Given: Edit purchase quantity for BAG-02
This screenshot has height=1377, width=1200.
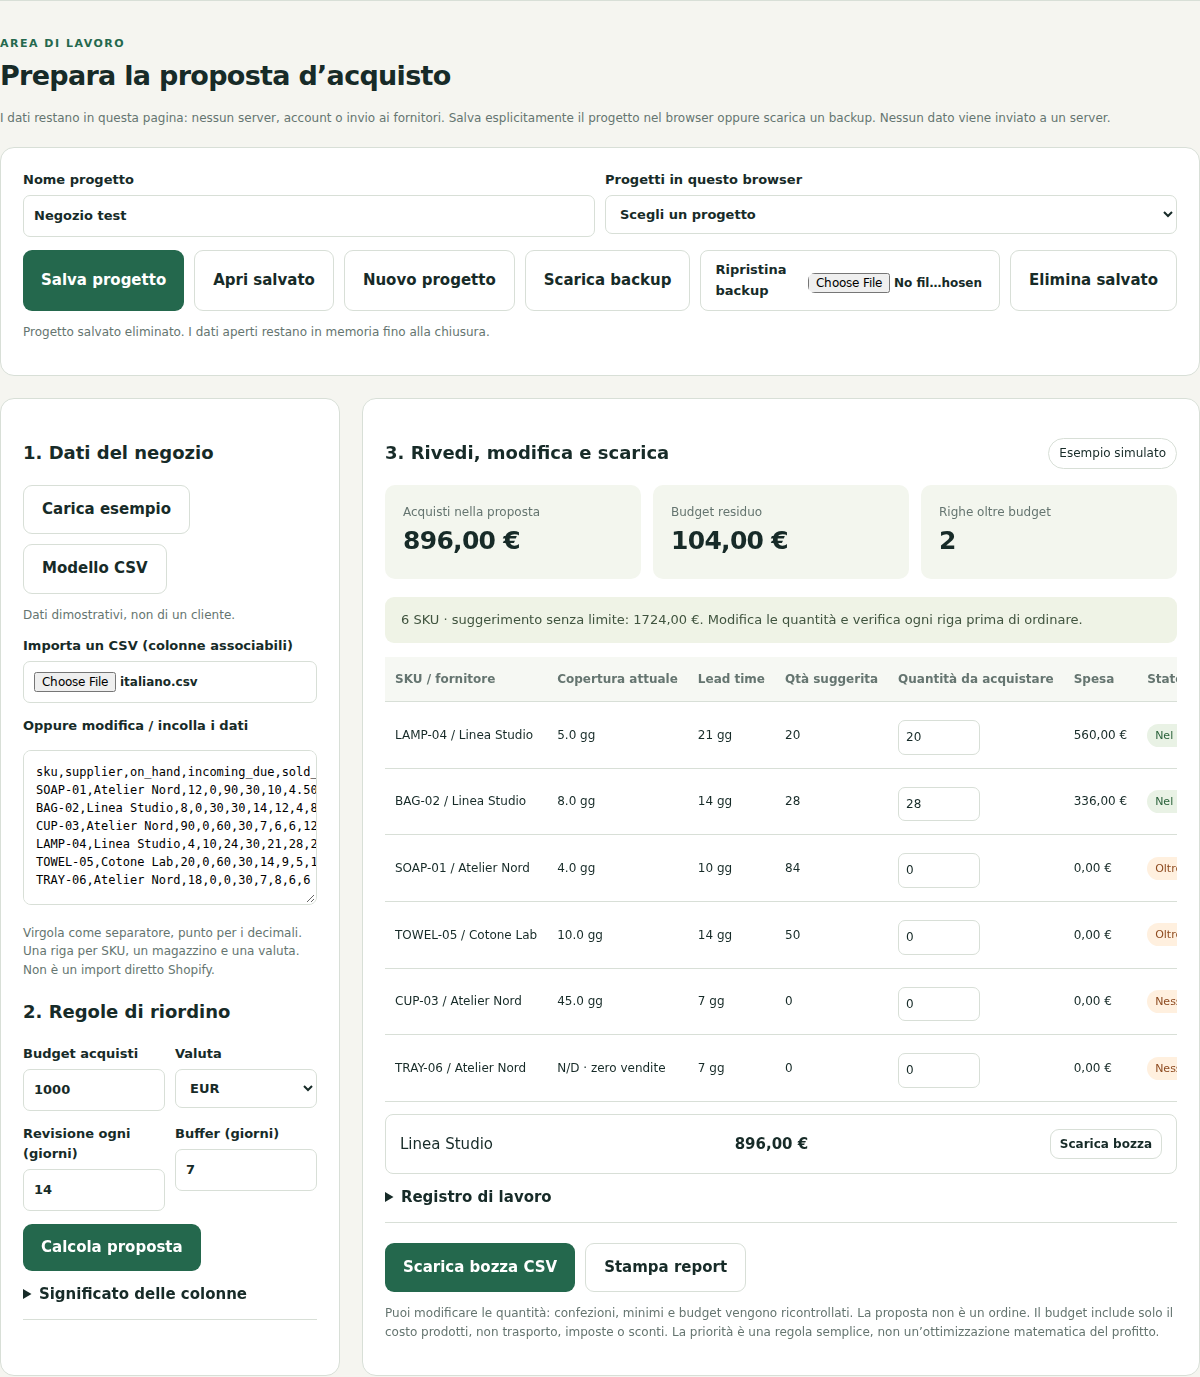Looking at the screenshot, I should 938,804.
